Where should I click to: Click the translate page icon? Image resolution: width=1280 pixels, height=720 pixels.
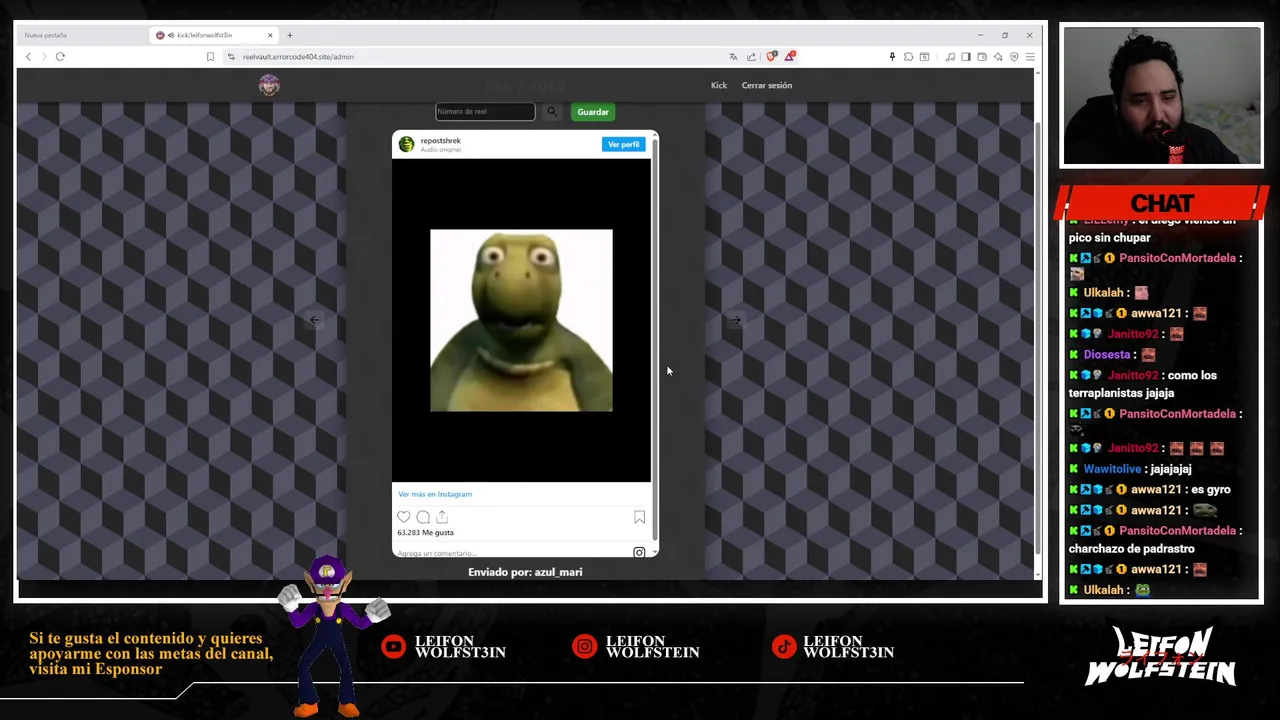(x=733, y=57)
